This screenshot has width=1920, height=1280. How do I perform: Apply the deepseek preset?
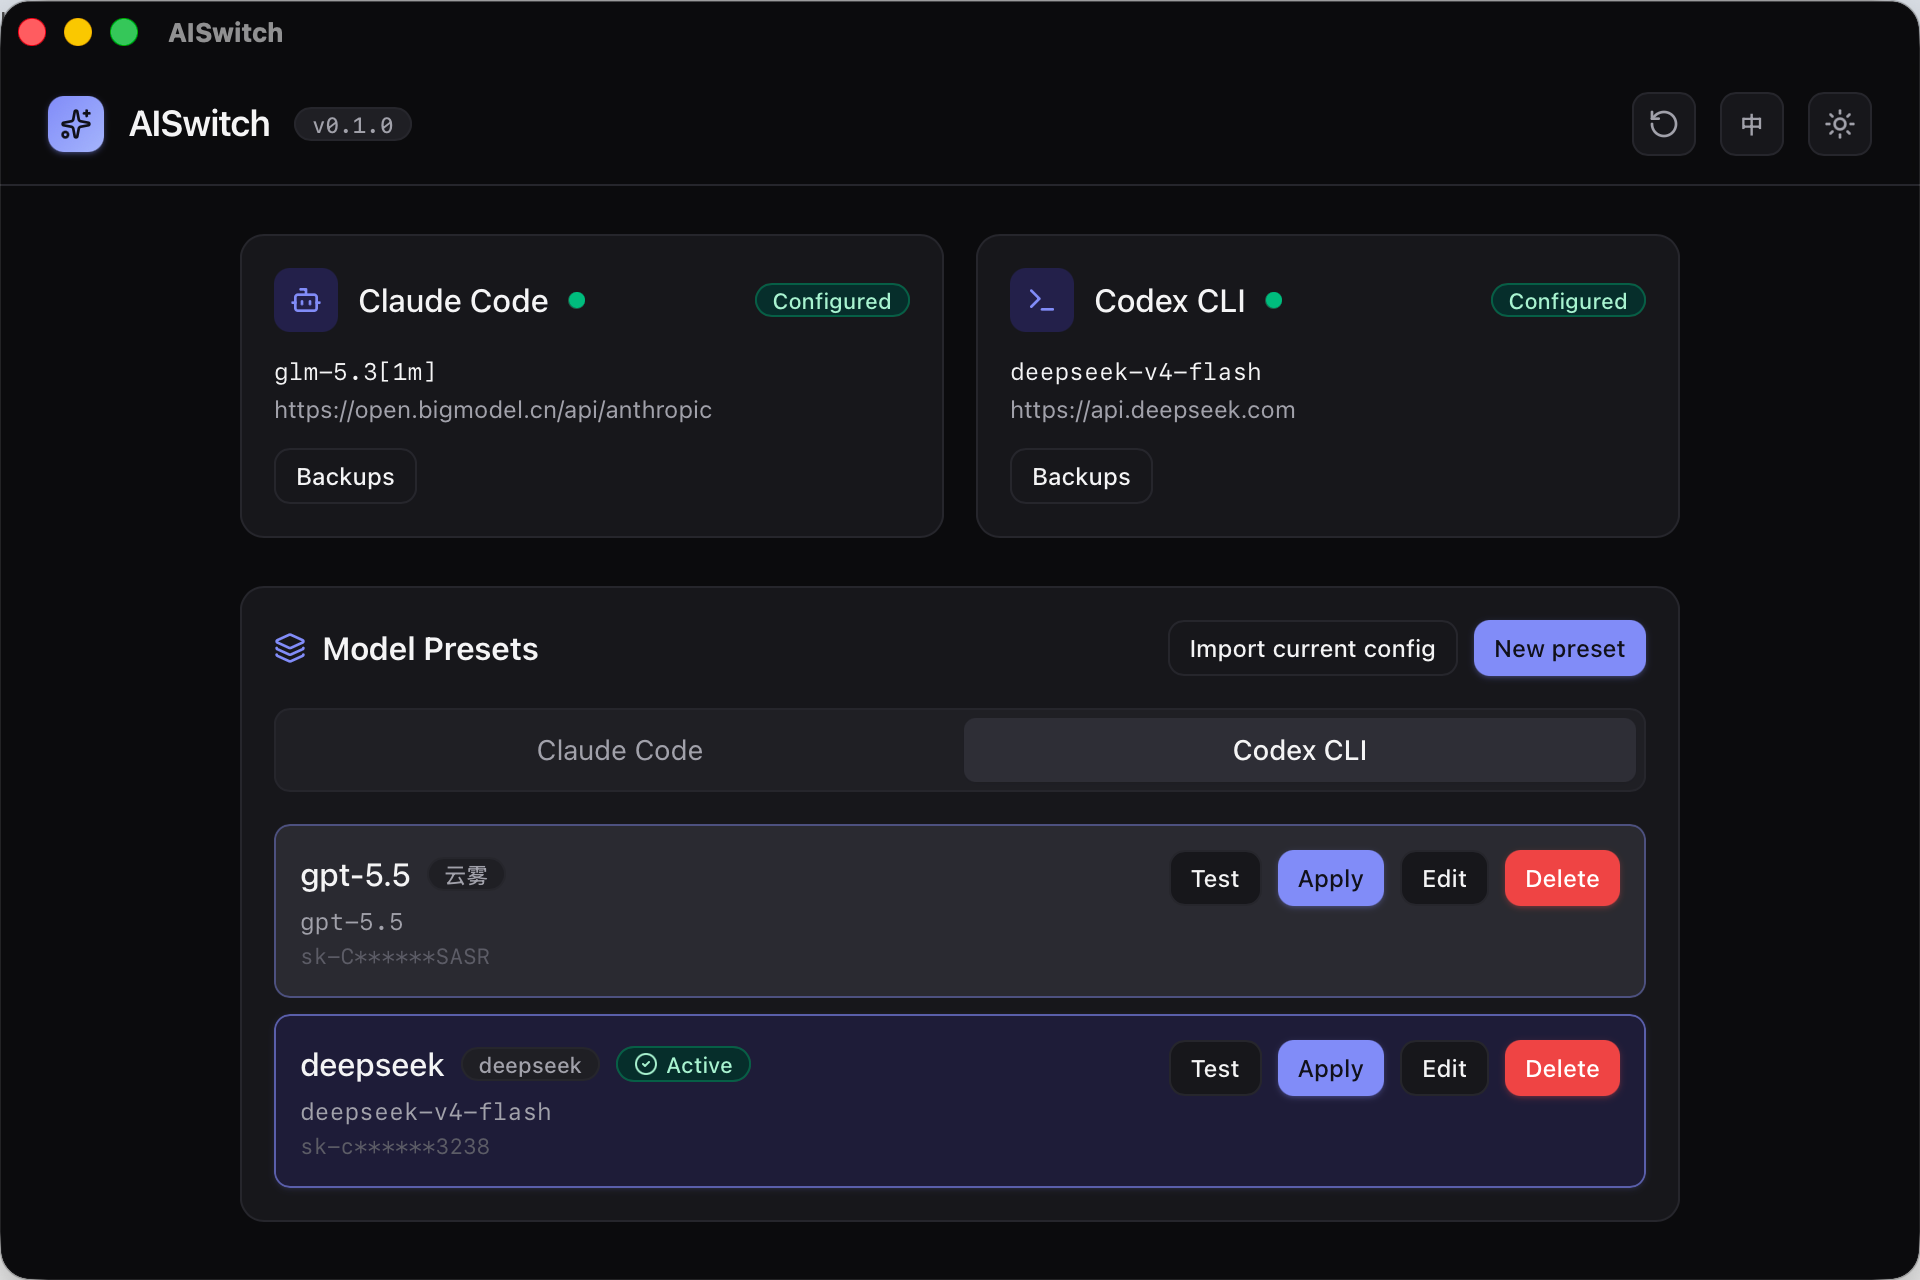tap(1330, 1068)
